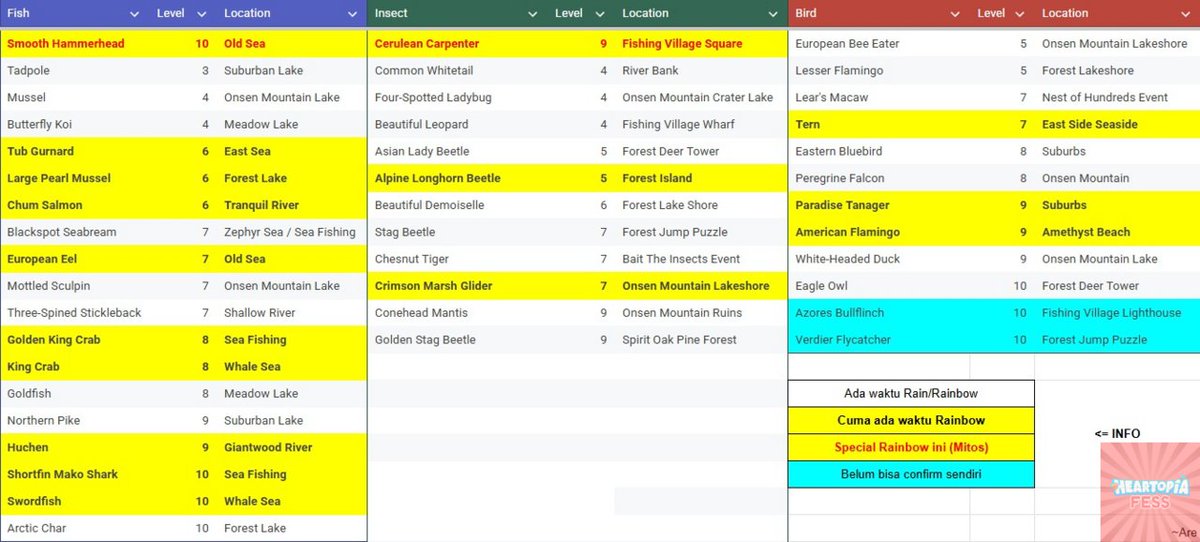This screenshot has height=542, width=1200.
Task: Click the Ada waktu Rain/Rainbow legend cell
Action: tap(911, 394)
